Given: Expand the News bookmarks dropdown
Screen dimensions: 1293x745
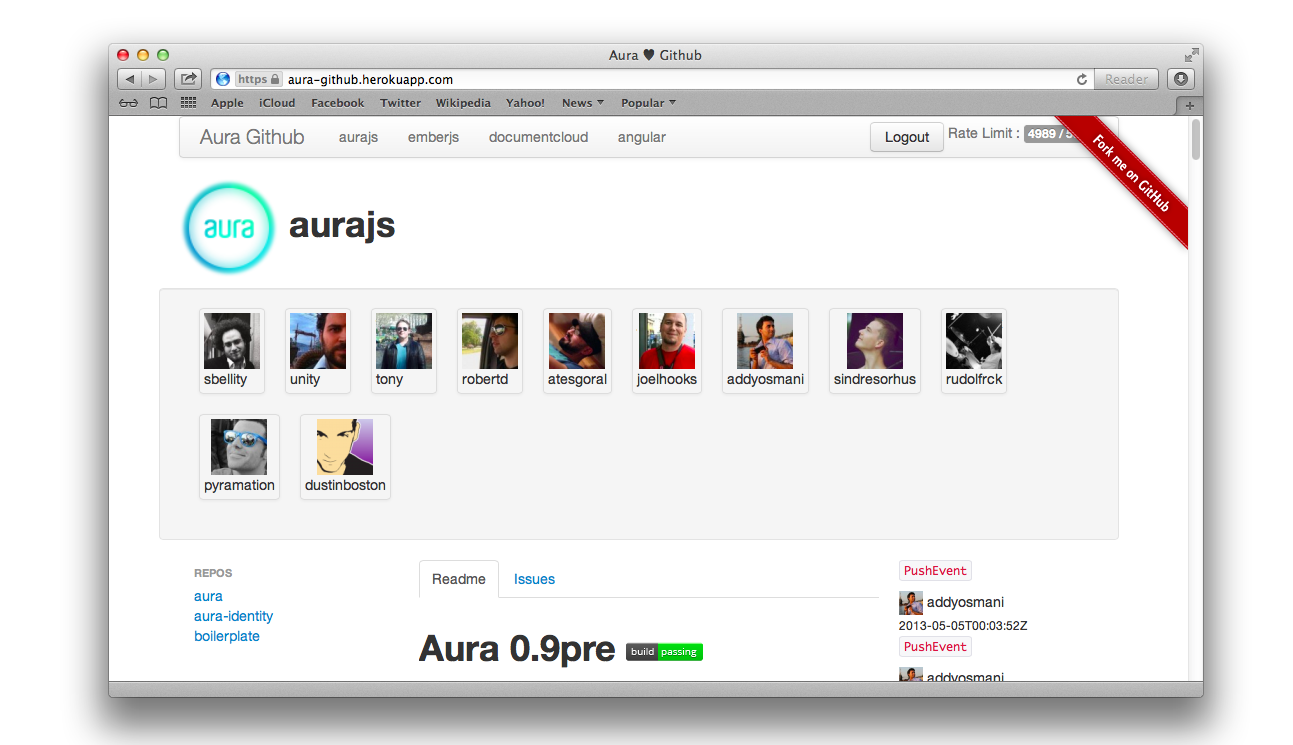Looking at the screenshot, I should [x=583, y=103].
